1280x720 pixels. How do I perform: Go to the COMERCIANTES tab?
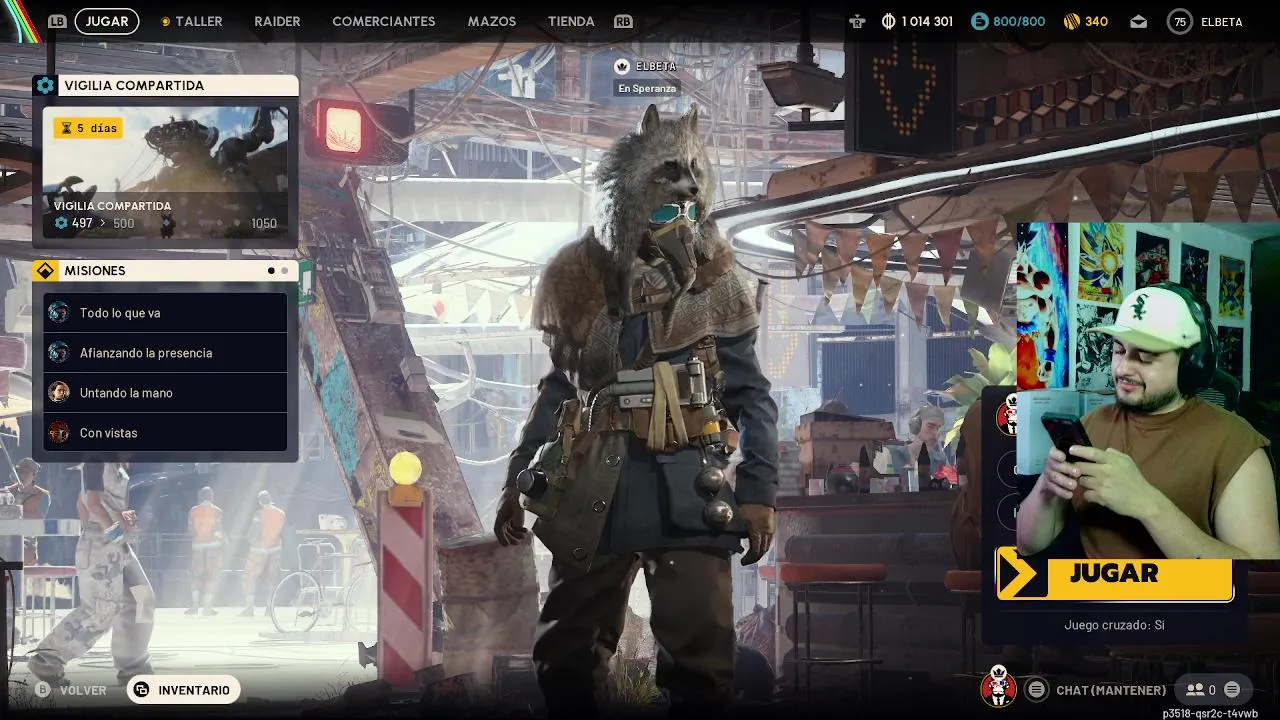(383, 21)
